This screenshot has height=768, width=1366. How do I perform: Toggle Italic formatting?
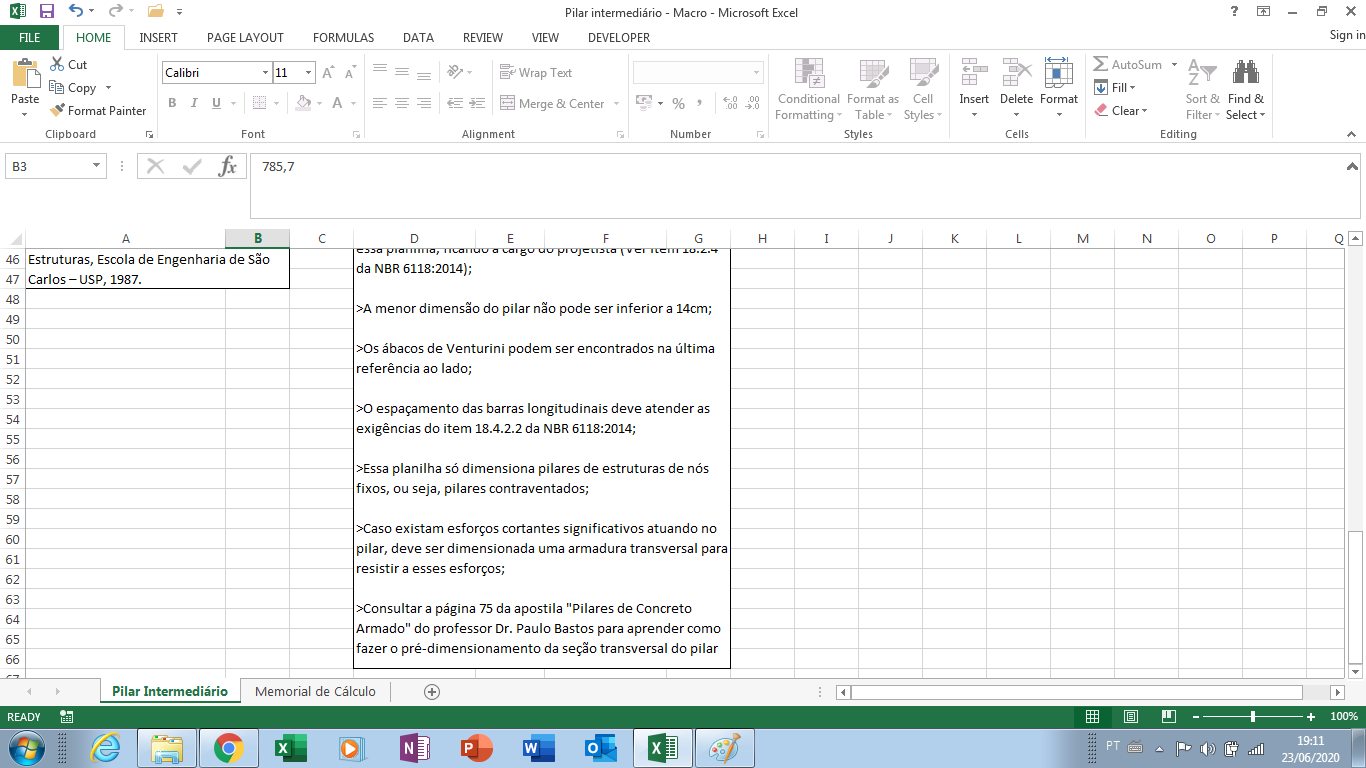coord(194,103)
